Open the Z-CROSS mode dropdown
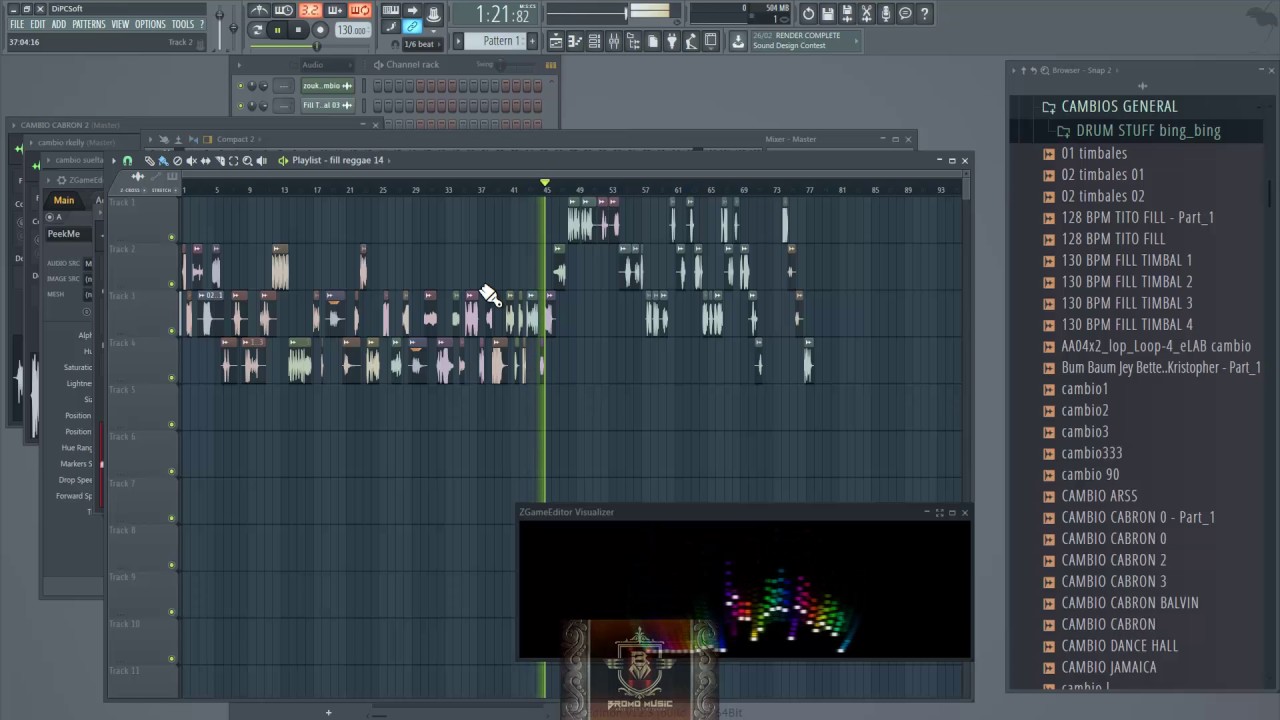 tap(133, 190)
